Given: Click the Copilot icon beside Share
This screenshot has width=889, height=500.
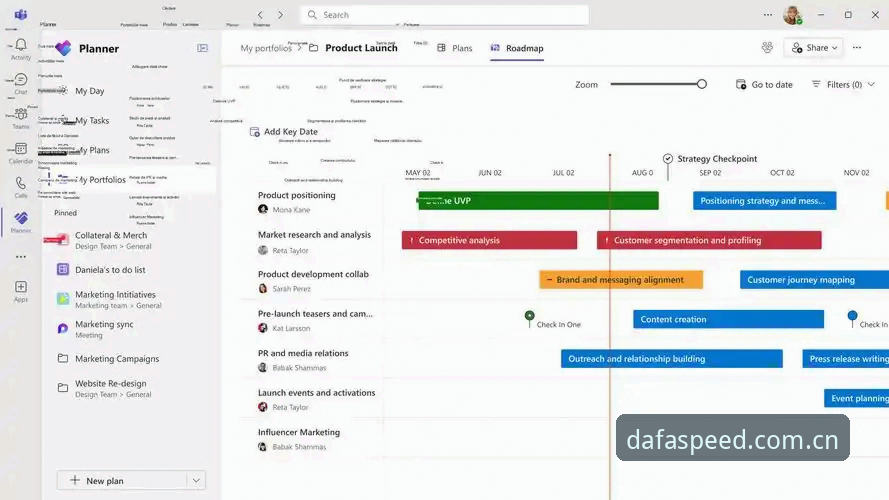Looking at the screenshot, I should coord(767,48).
